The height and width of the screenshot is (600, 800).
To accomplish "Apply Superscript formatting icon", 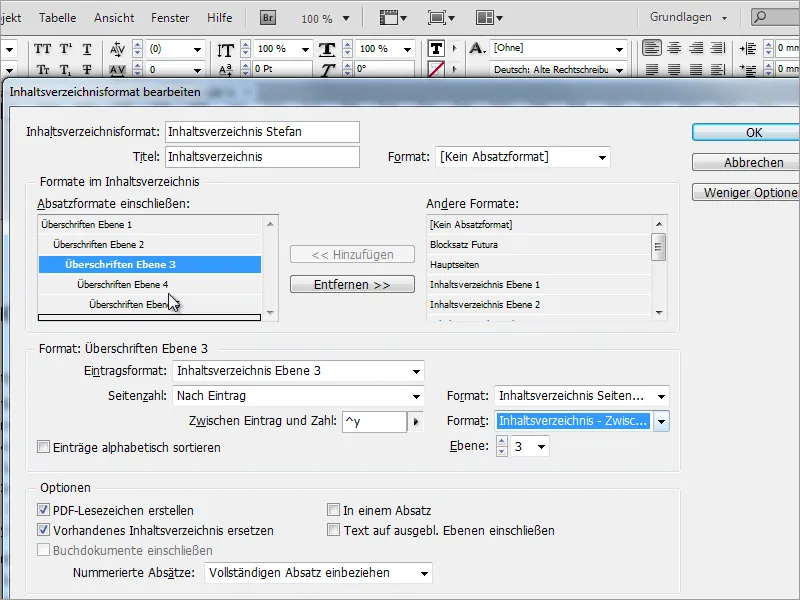I will click(66, 49).
